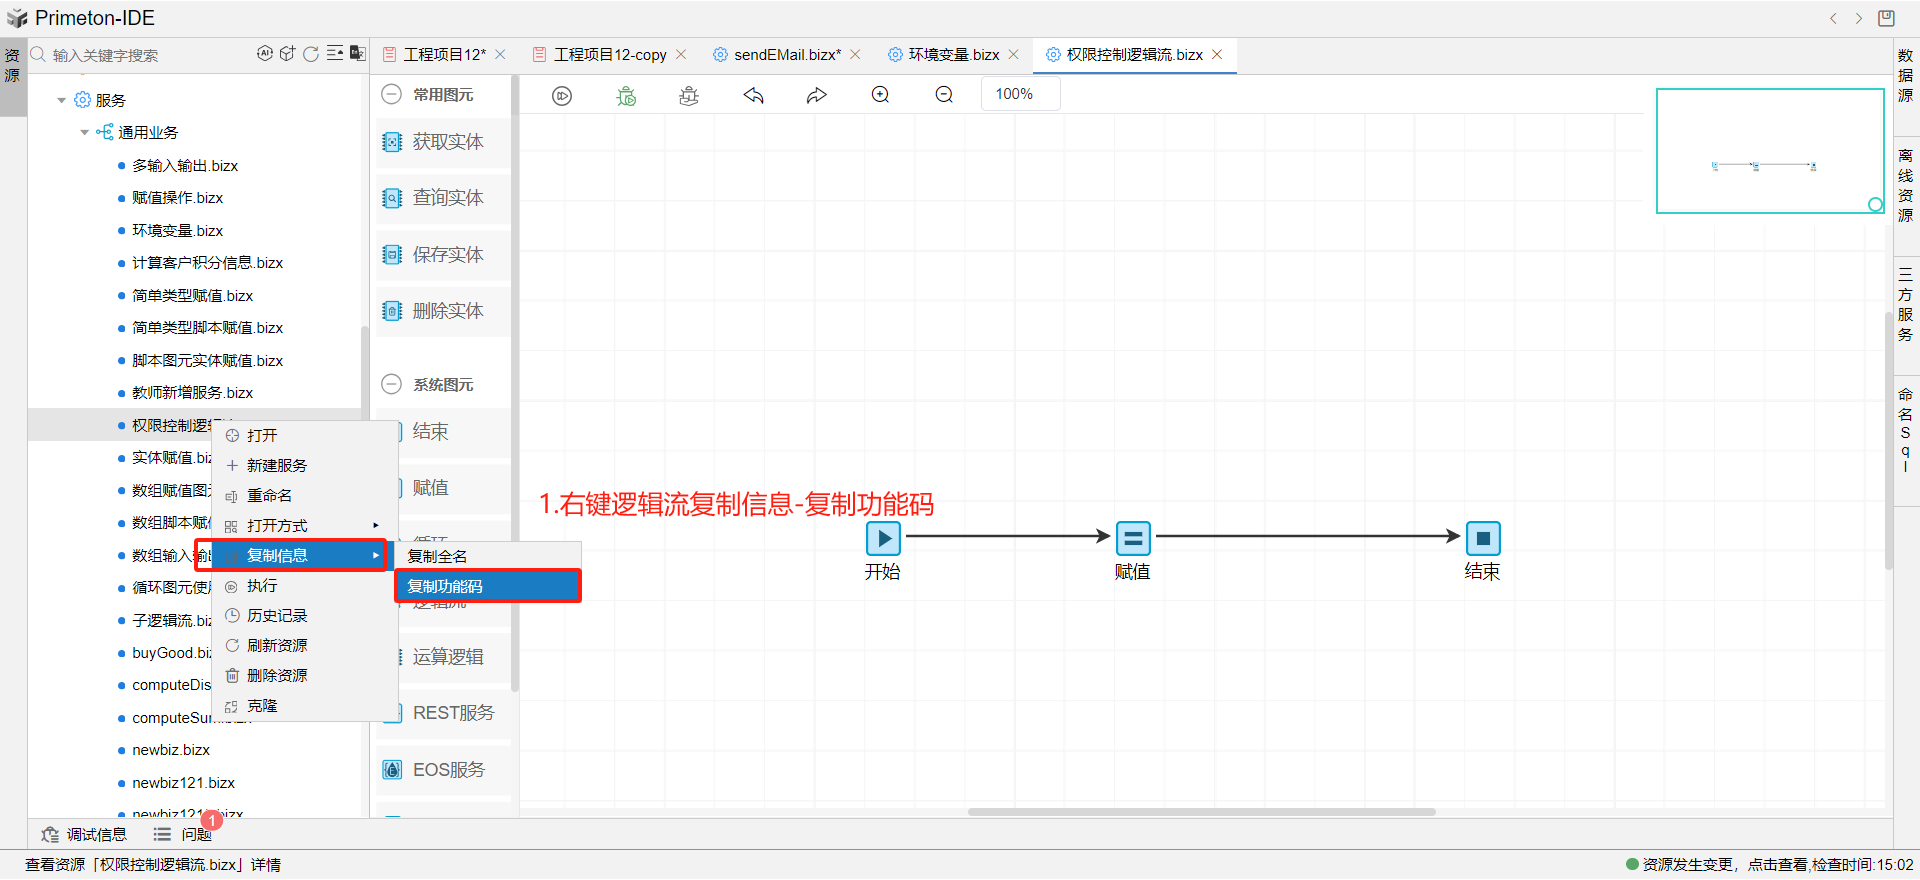Click the canvas horizontal scrollbar
The width and height of the screenshot is (1920, 880).
(x=1201, y=812)
